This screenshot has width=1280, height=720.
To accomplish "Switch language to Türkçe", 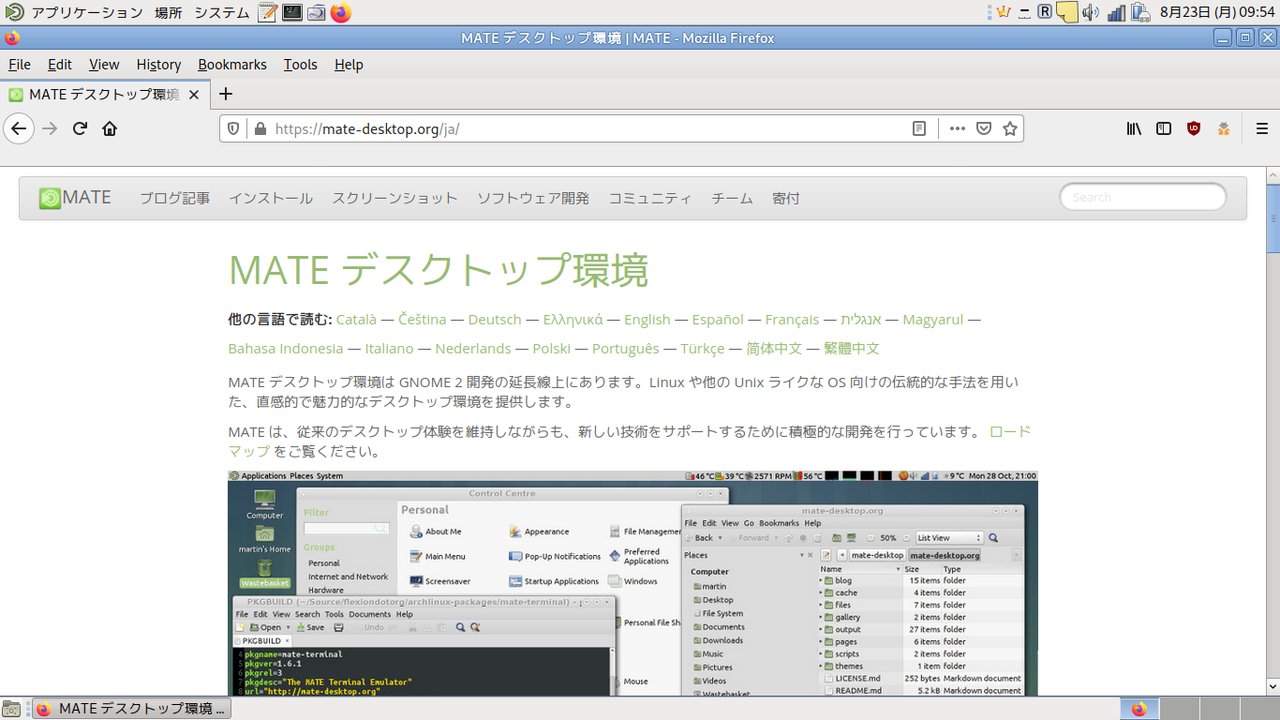I will (x=702, y=348).
